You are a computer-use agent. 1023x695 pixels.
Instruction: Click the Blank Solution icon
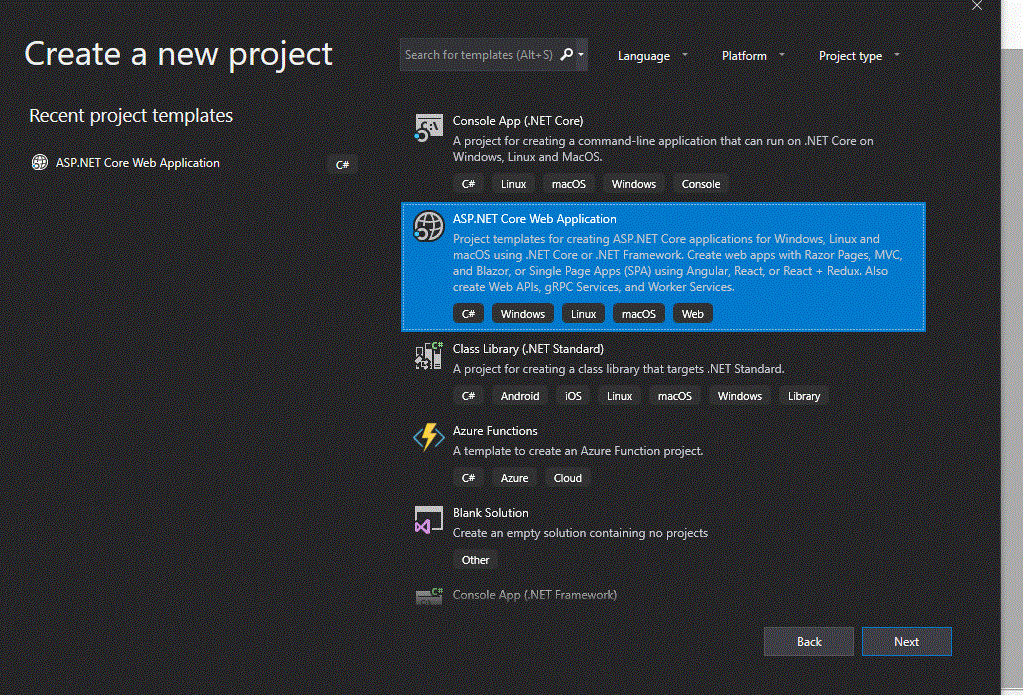pyautogui.click(x=428, y=520)
